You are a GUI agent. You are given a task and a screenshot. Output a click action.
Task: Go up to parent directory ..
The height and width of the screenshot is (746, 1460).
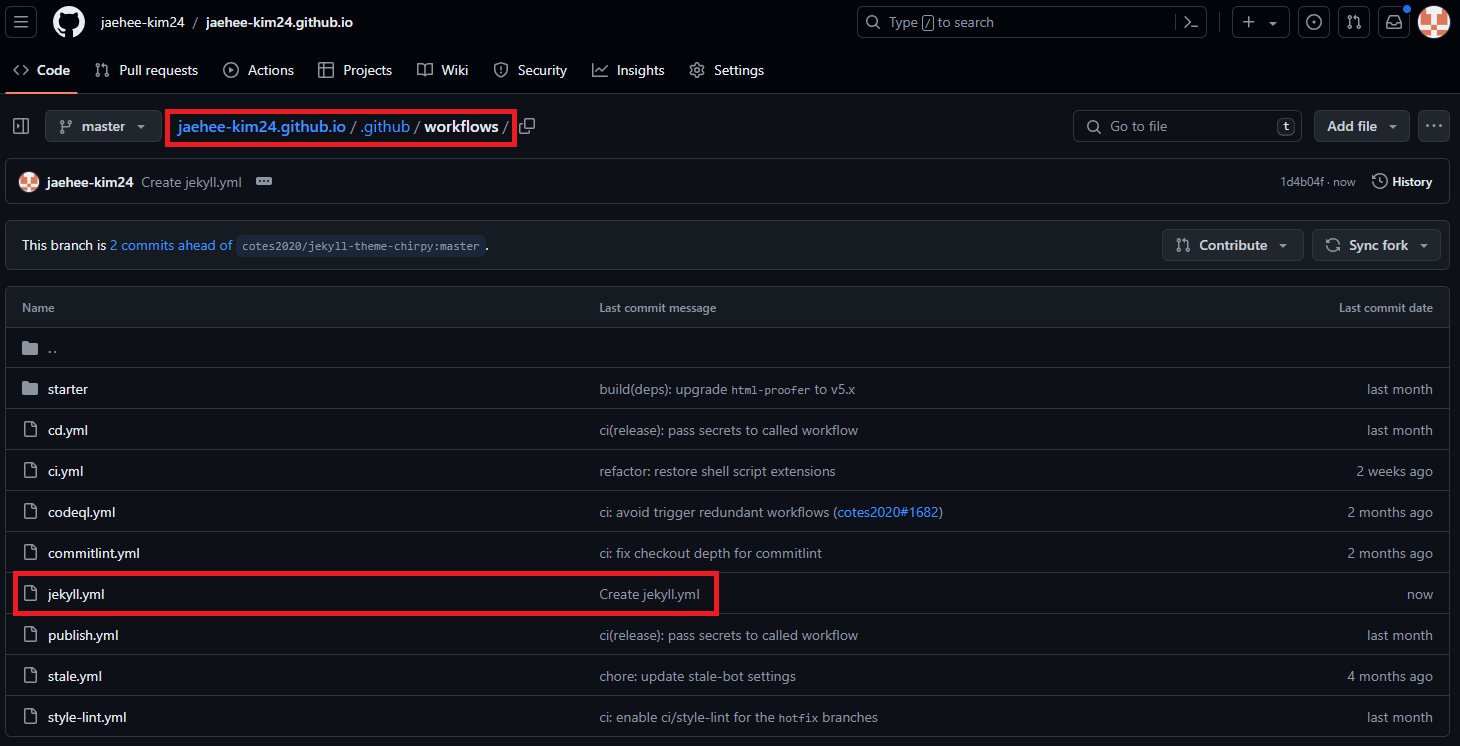point(53,348)
